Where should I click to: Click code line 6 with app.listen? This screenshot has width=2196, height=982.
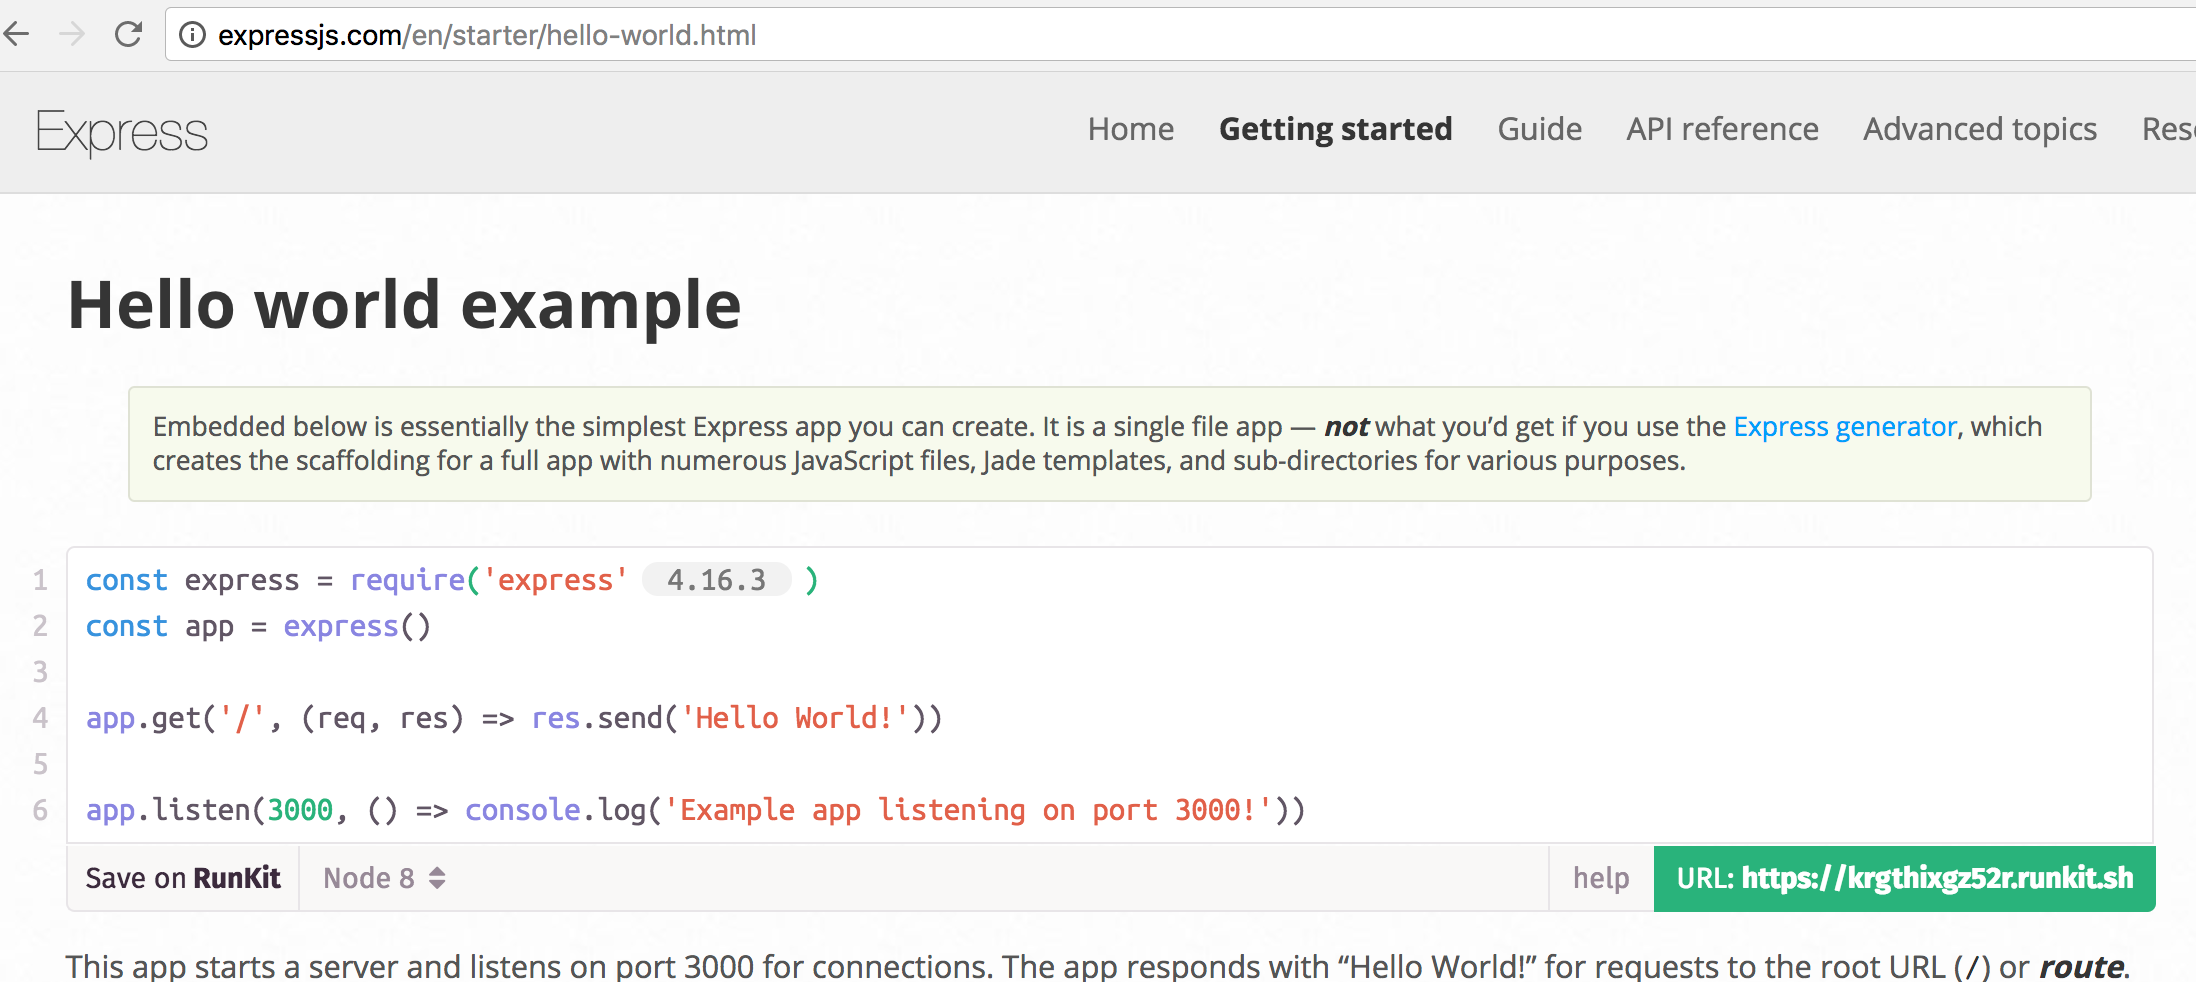695,810
